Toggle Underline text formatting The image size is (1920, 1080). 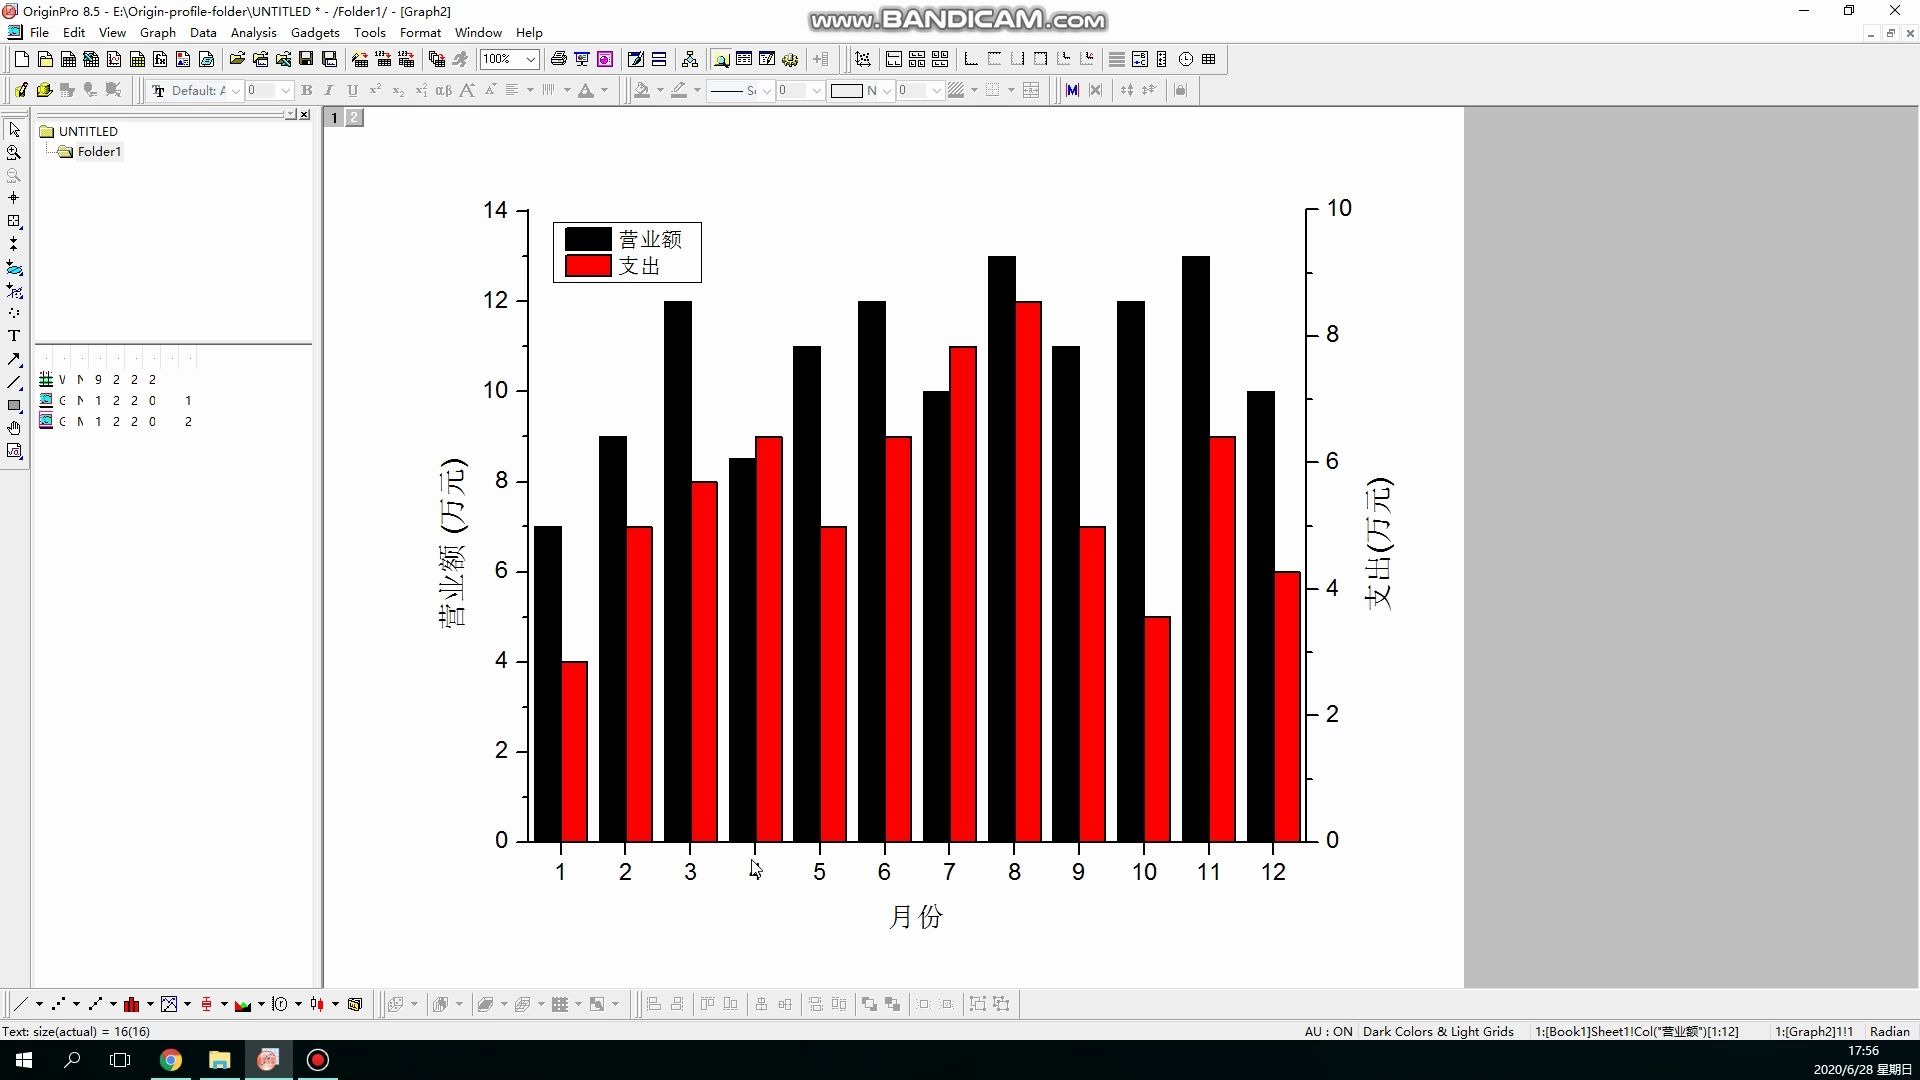[352, 91]
